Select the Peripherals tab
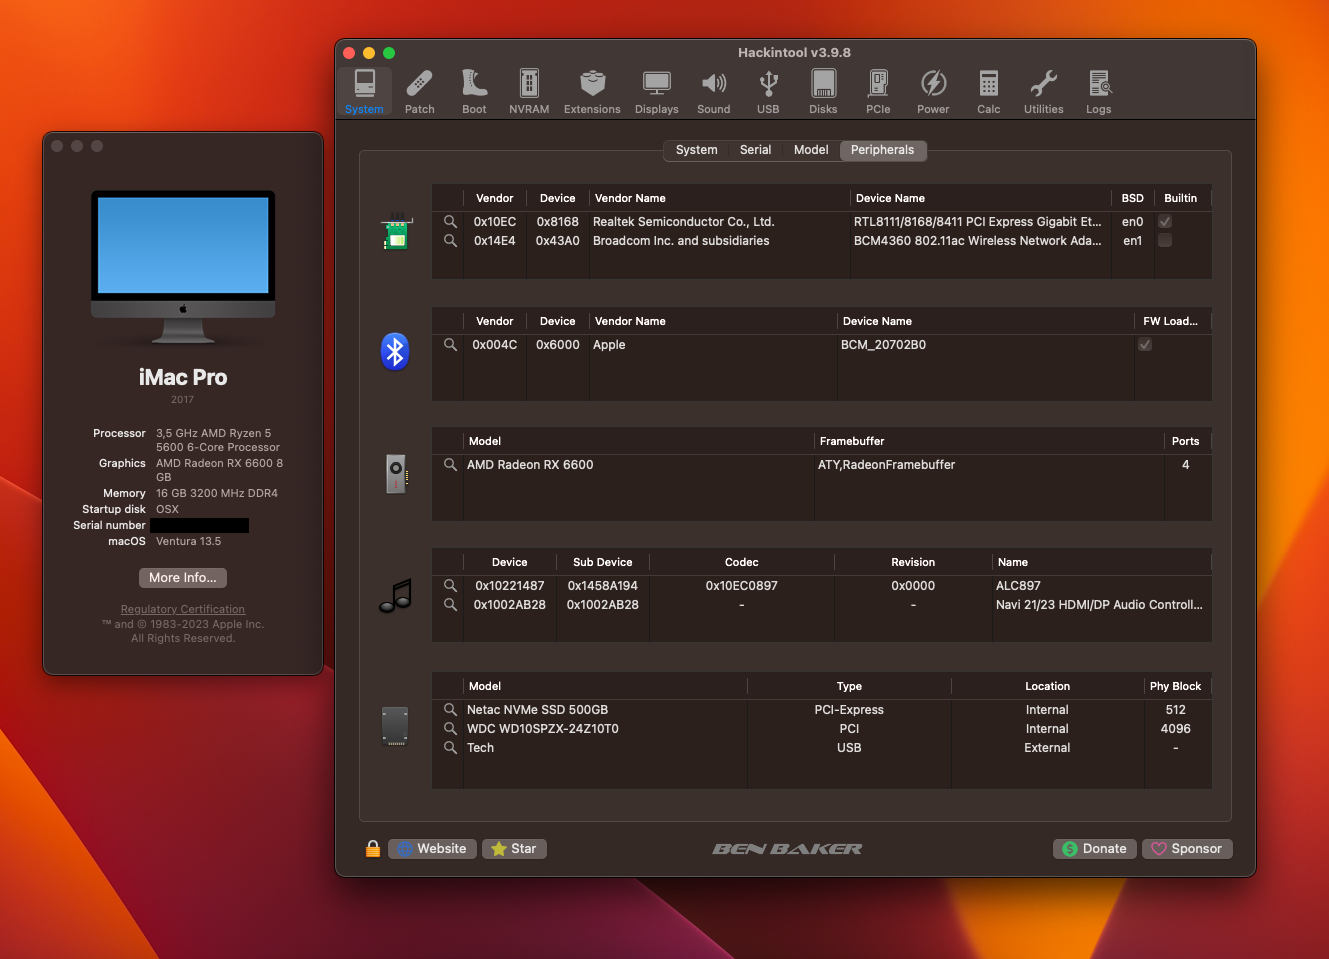 pos(883,150)
